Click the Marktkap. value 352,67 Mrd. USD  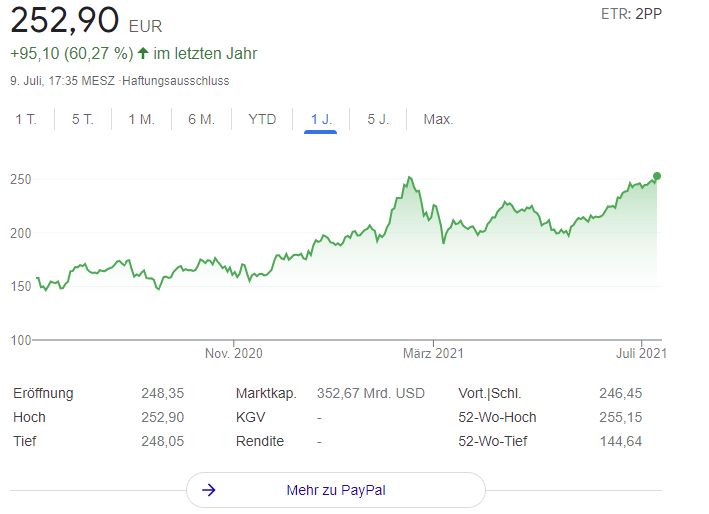pyautogui.click(x=371, y=393)
